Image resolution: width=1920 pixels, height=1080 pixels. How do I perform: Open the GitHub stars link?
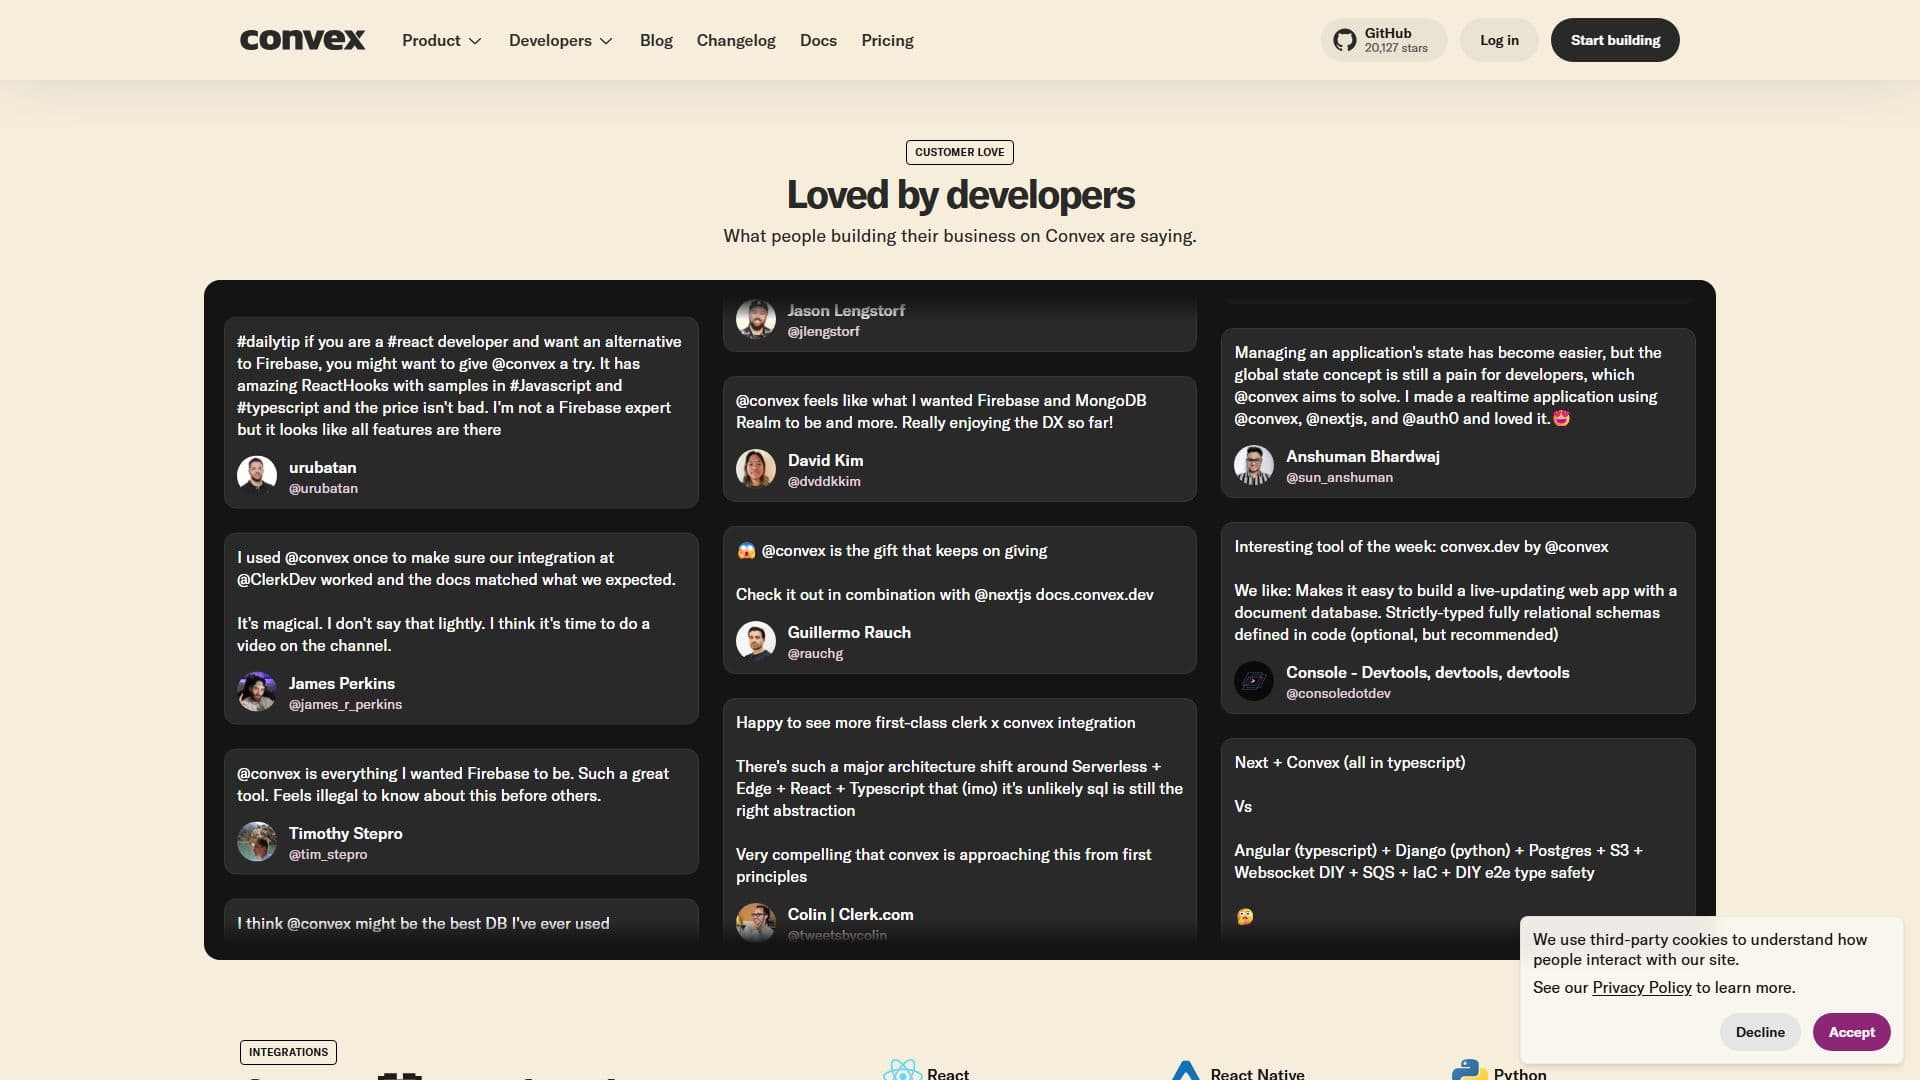point(1384,40)
